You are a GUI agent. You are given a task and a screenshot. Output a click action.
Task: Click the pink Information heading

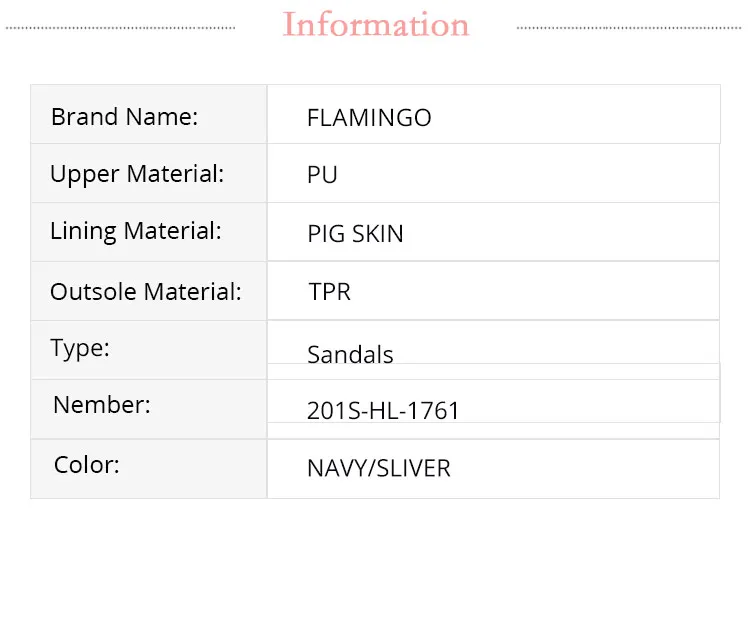[376, 25]
